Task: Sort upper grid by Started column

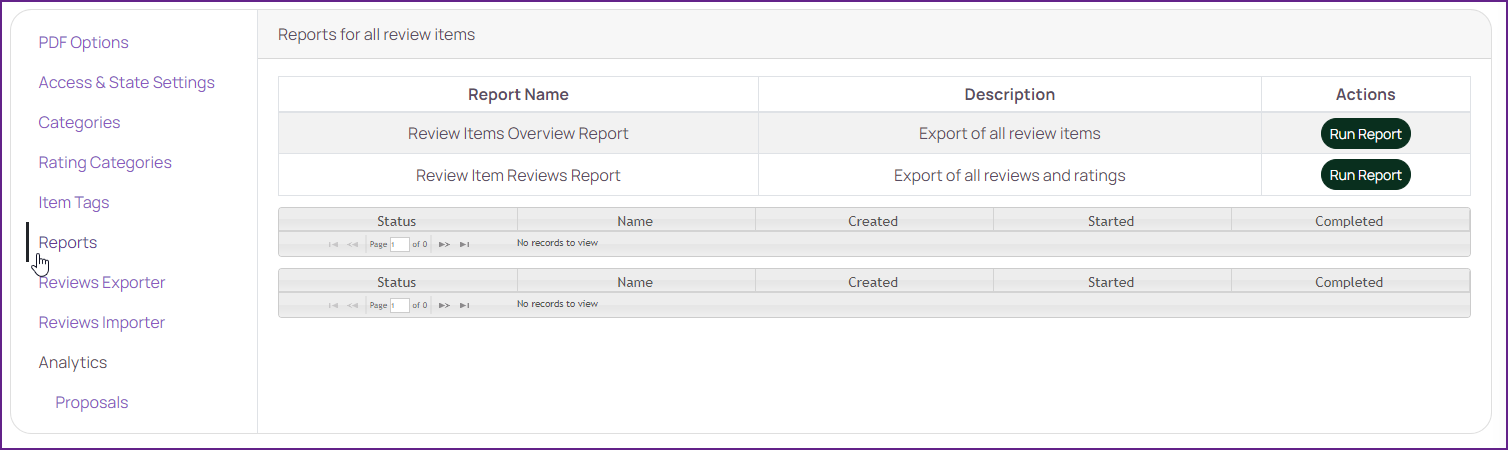Action: [1111, 221]
